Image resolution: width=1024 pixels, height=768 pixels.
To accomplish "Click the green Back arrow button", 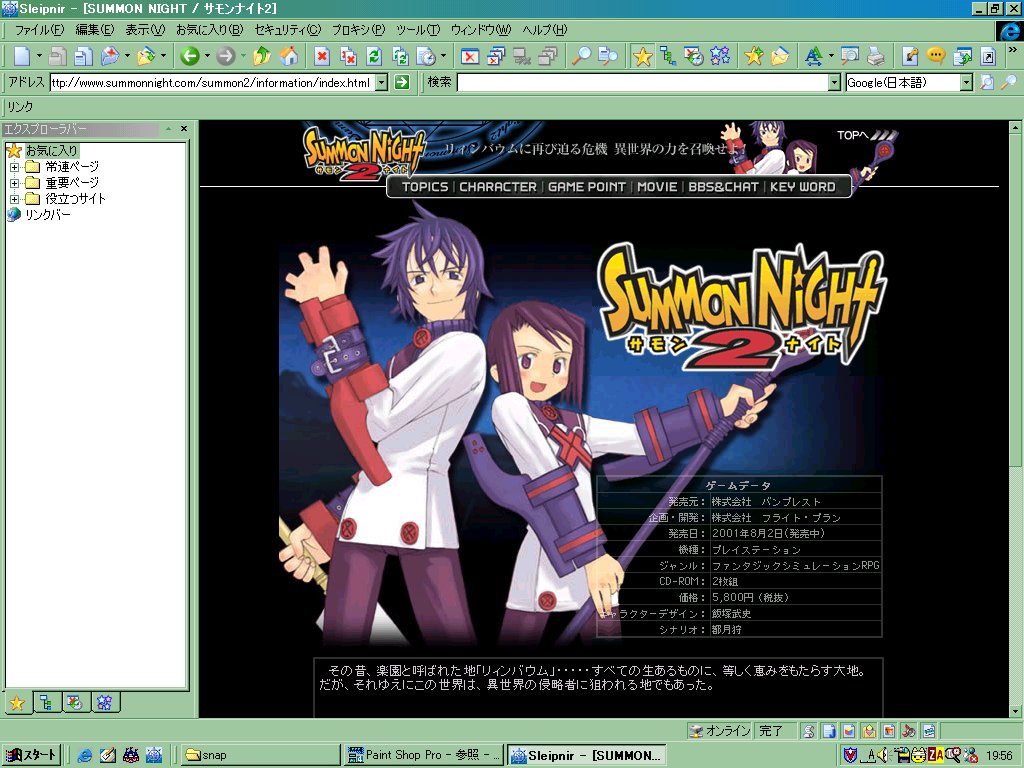I will [190, 56].
